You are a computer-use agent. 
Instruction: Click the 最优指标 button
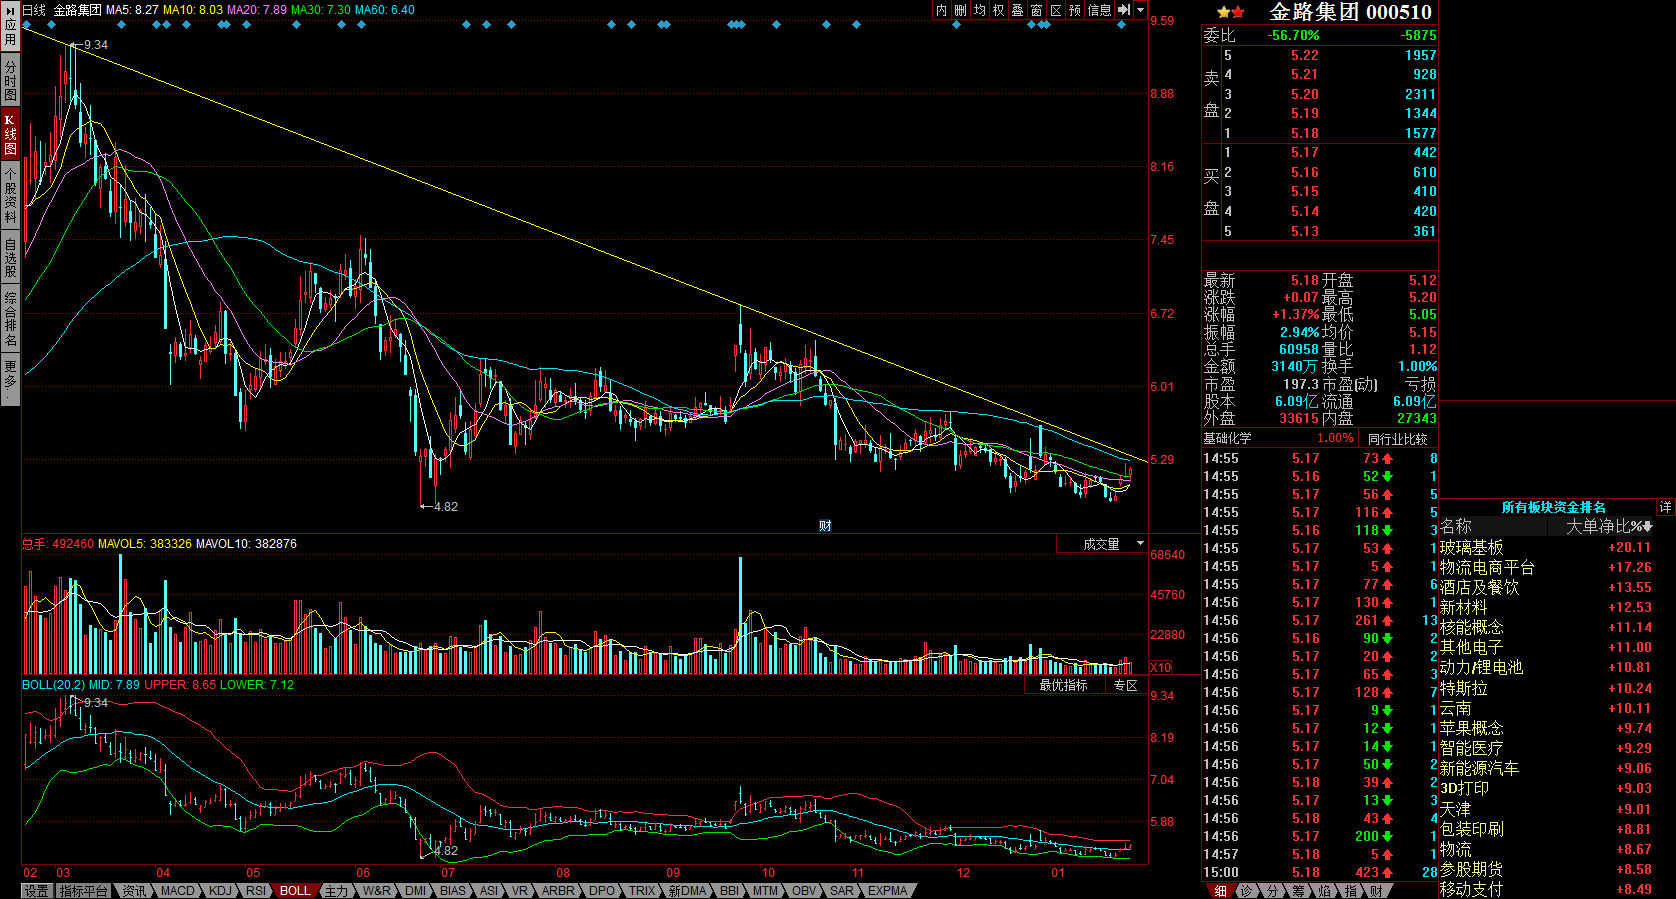[1063, 685]
